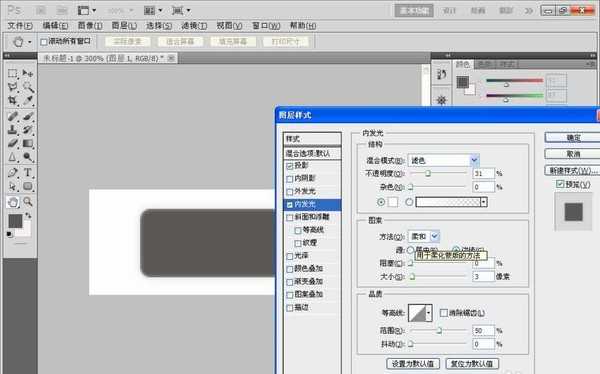Viewport: 600px width, 374px height.
Task: Select the Brush tool
Action: click(x=28, y=116)
